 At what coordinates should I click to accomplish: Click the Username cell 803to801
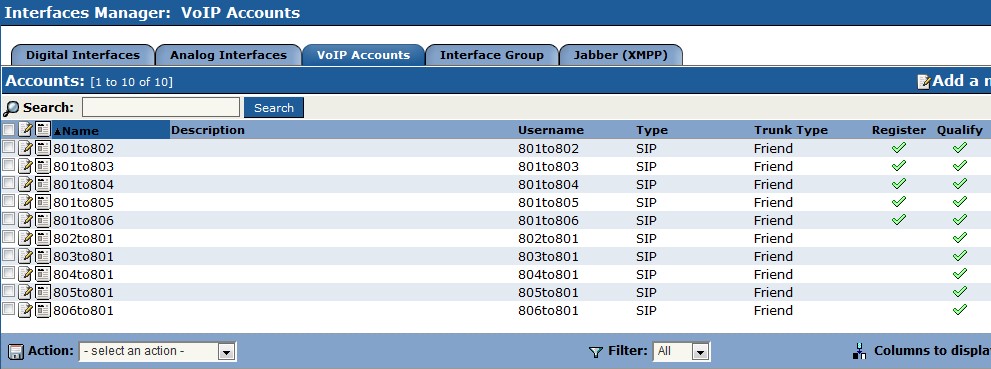(x=549, y=257)
